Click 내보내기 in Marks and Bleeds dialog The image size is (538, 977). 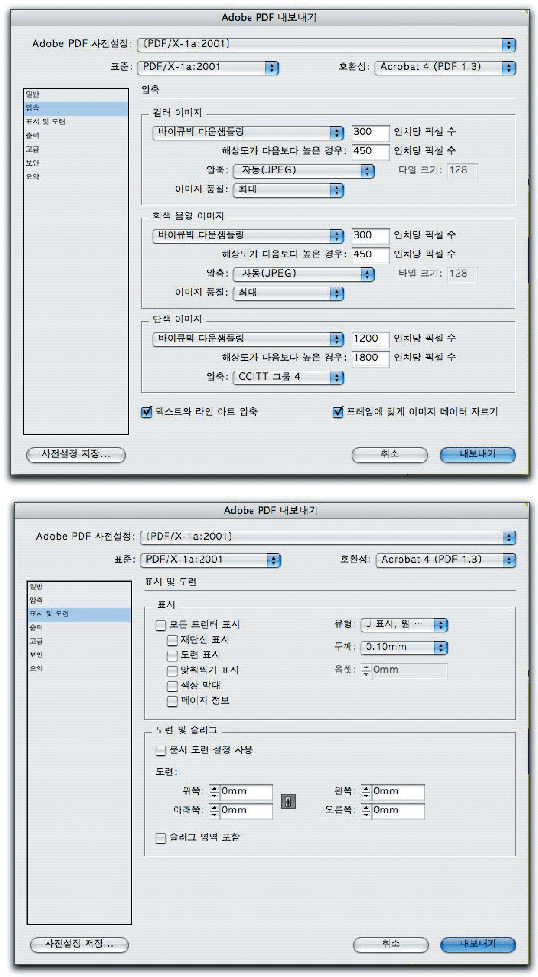[x=478, y=945]
